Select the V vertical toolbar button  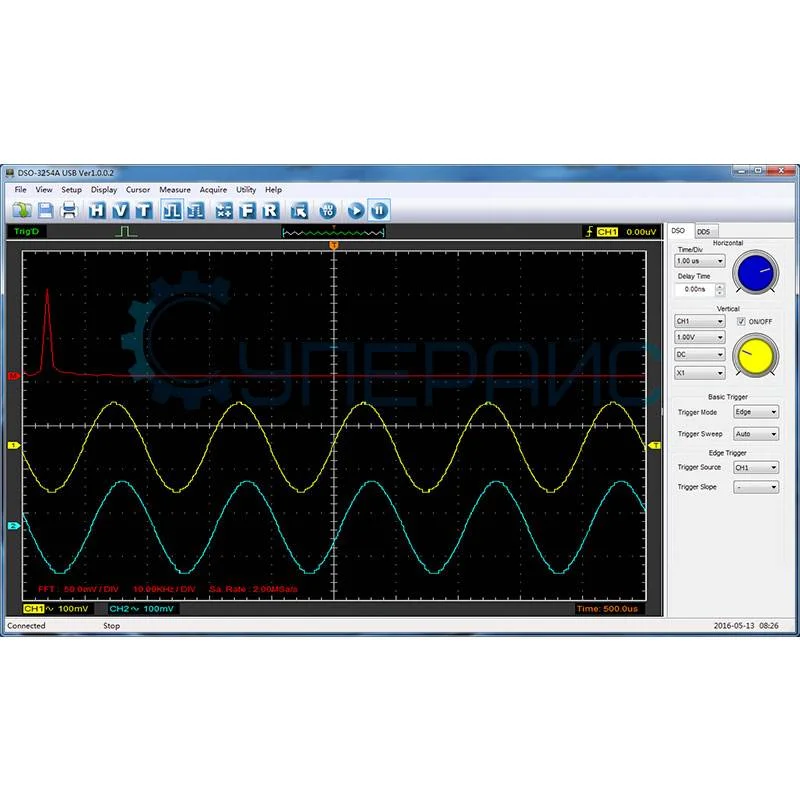(120, 210)
